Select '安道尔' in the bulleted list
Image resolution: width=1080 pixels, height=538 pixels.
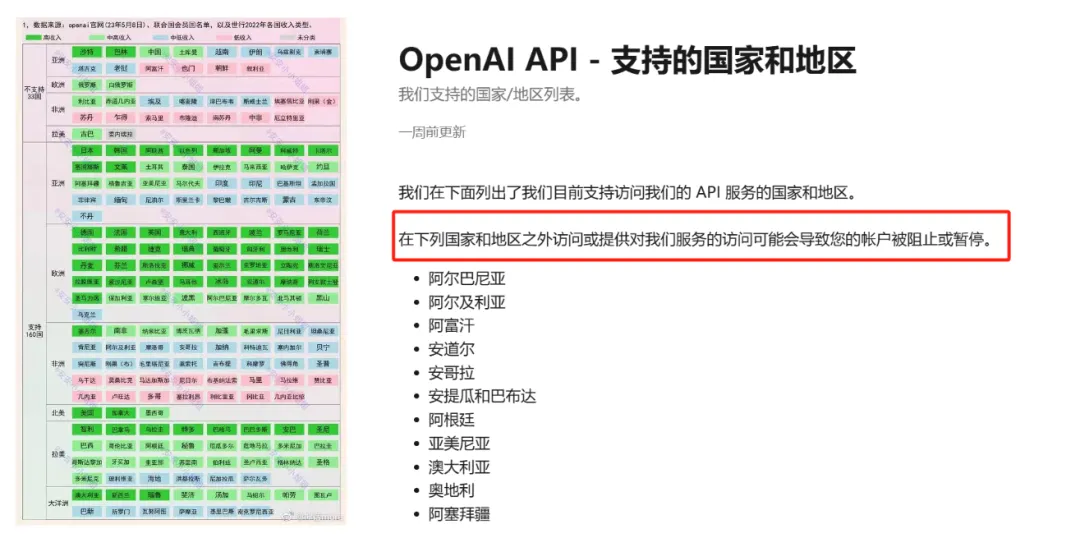pos(451,350)
